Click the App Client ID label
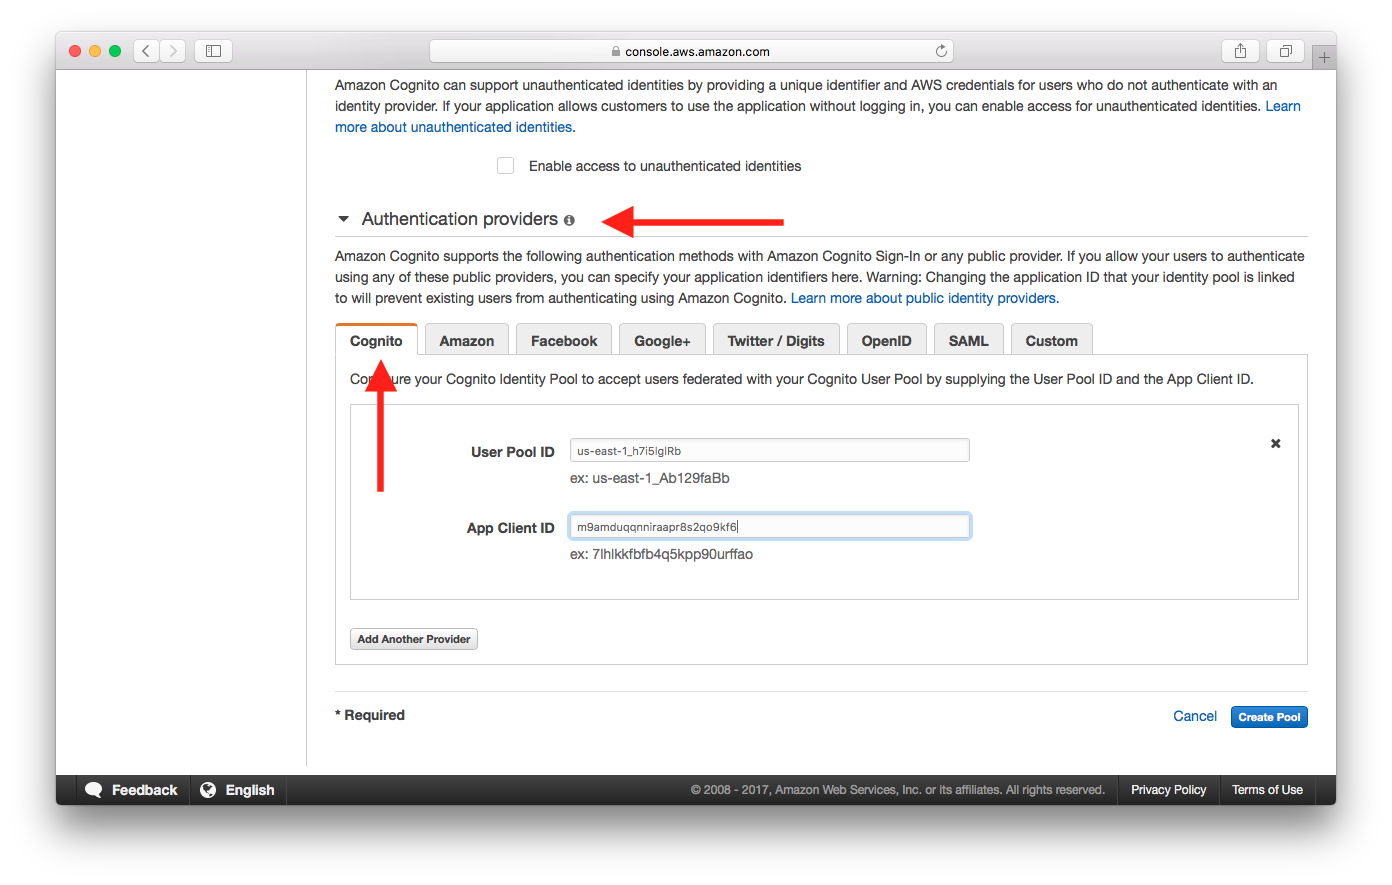The image size is (1392, 885). tap(511, 528)
